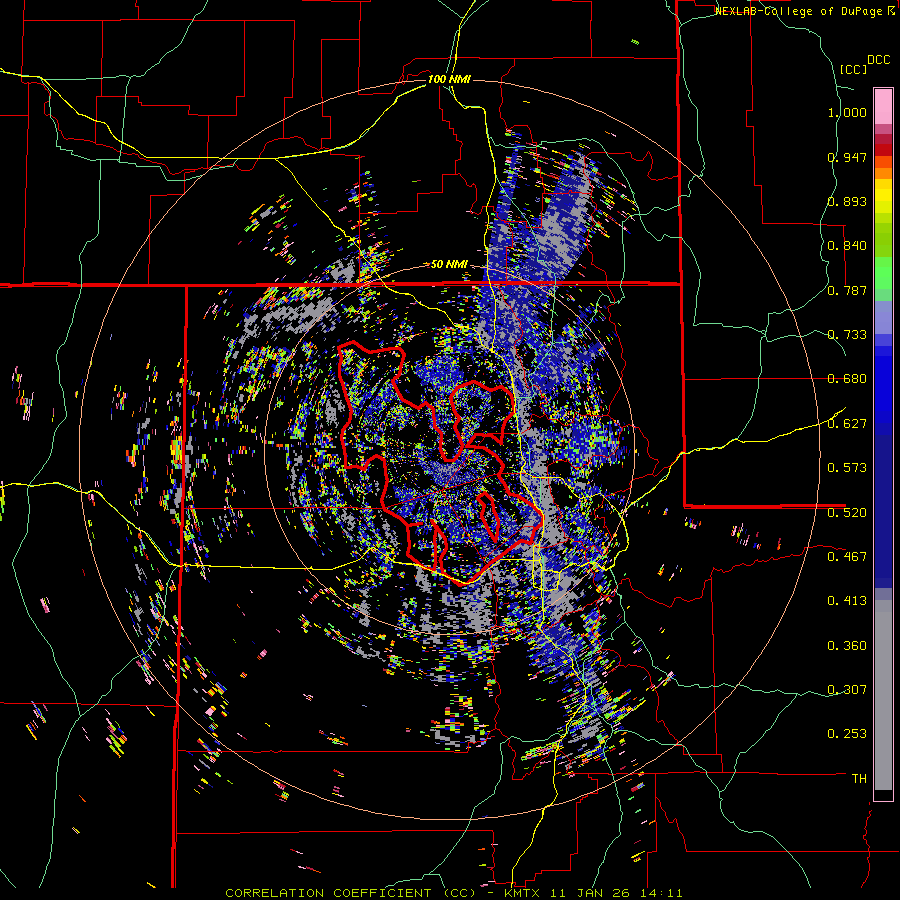Pick the gray swatch in the color bar
The image size is (900, 900).
click(883, 695)
